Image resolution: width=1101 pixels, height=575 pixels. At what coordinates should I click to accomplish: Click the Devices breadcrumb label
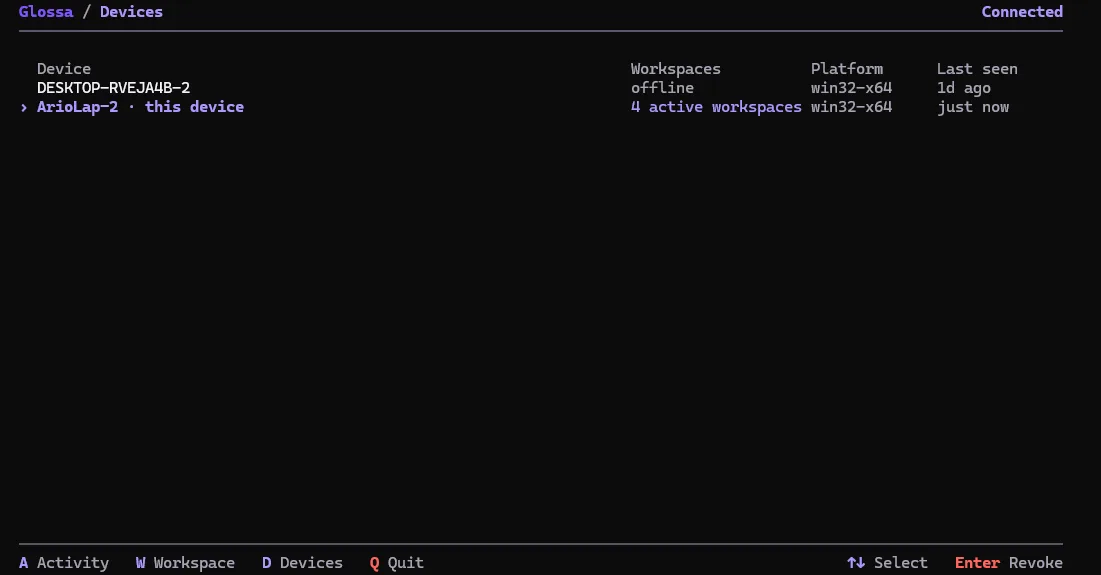[131, 12]
